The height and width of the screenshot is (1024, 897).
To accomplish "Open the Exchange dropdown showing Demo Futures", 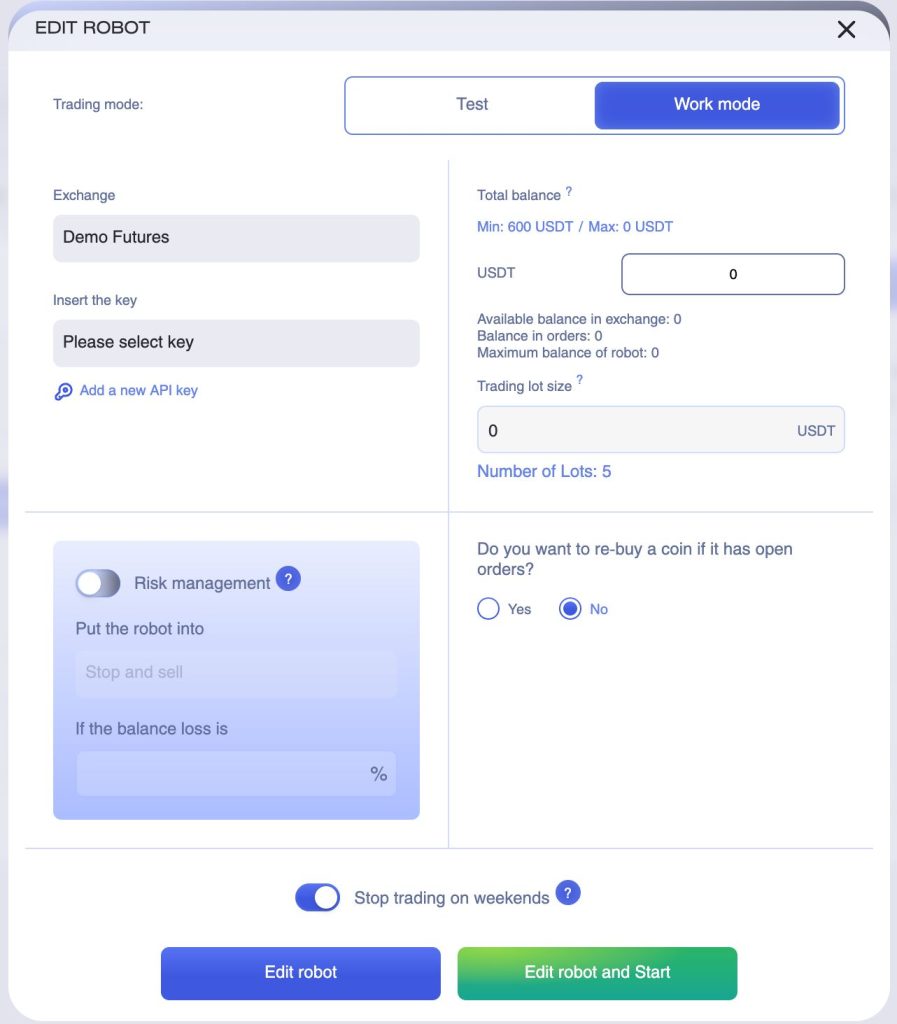I will pos(236,238).
